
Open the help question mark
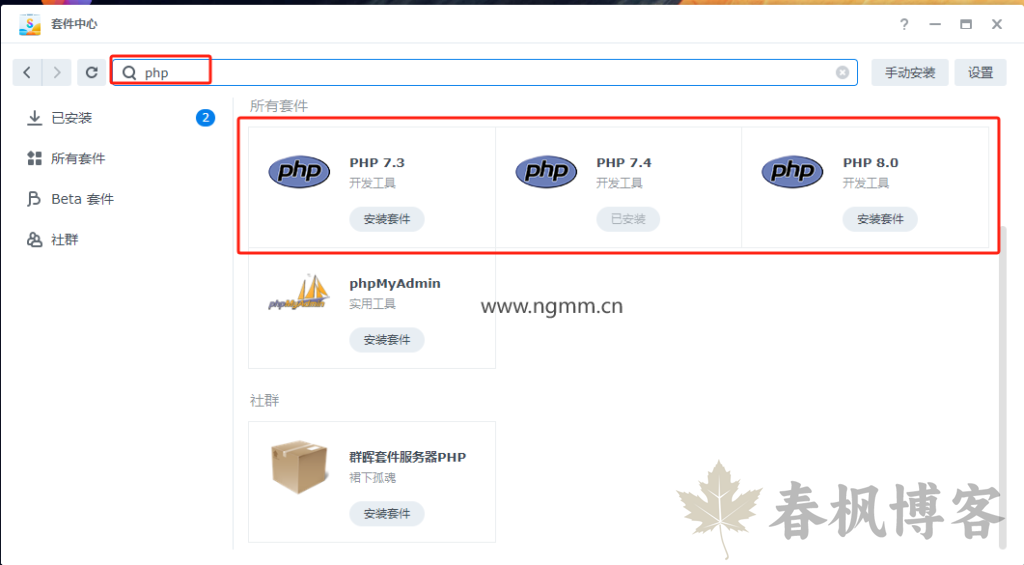904,24
